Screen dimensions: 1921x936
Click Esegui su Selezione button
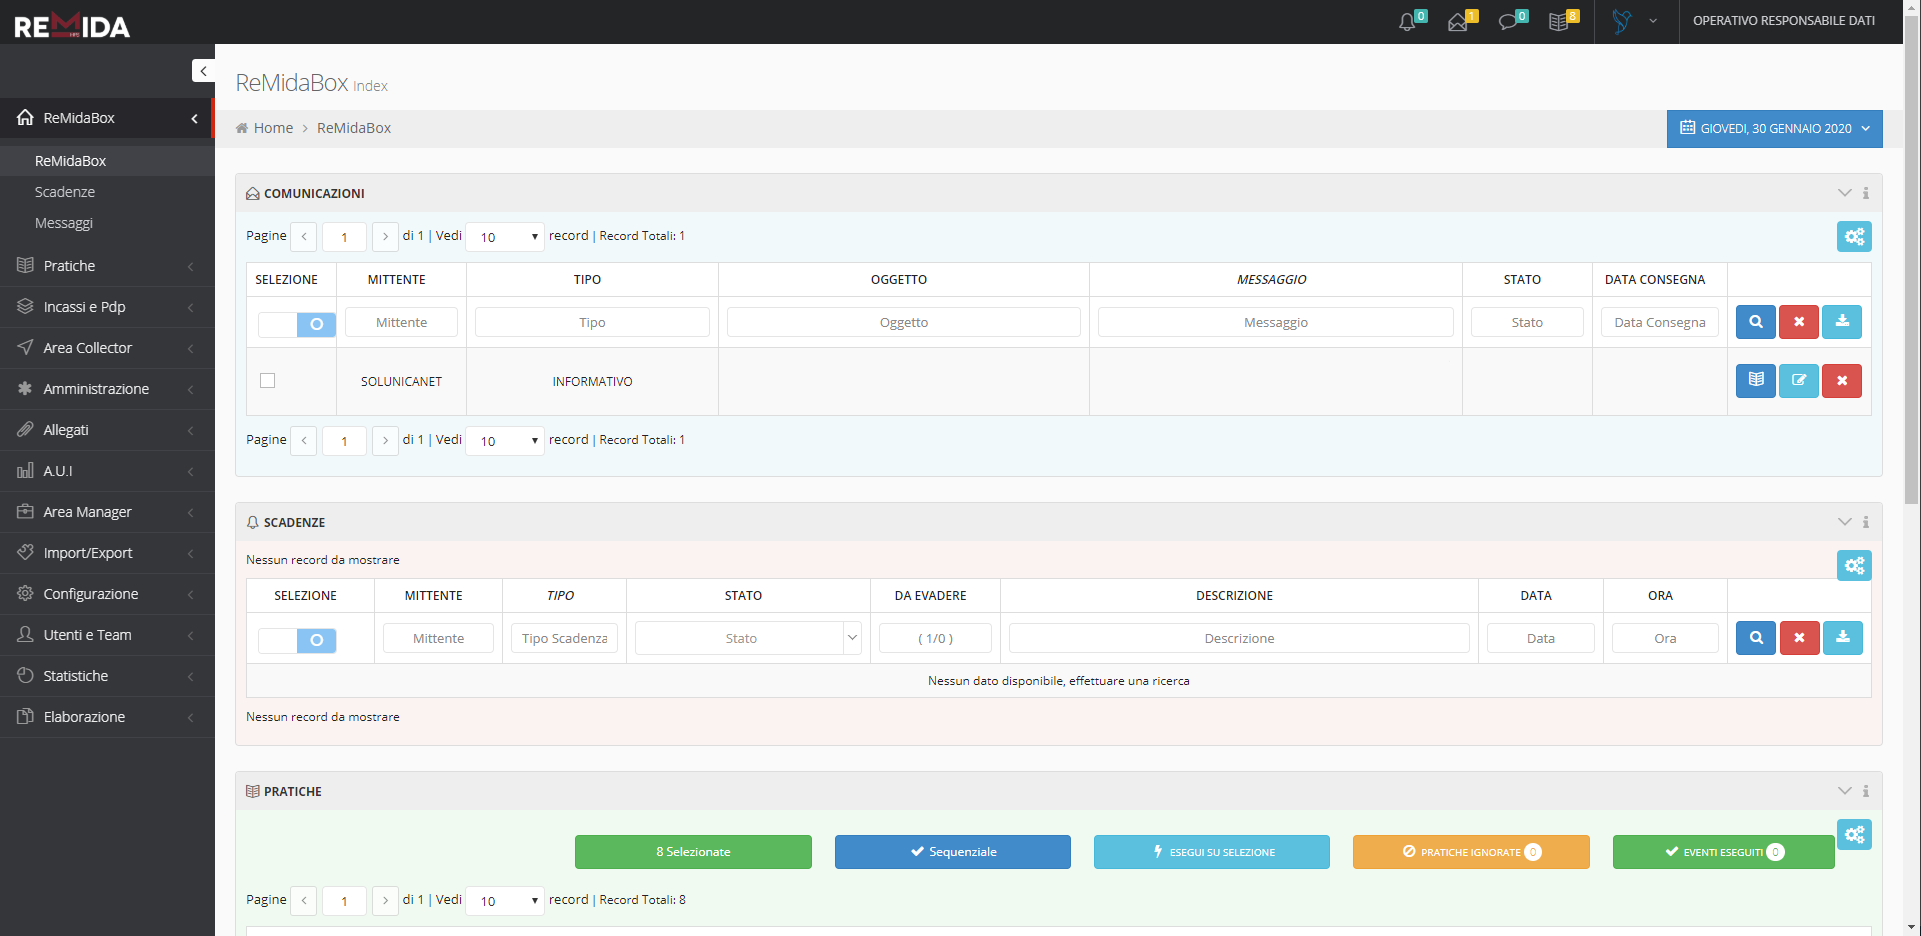1212,852
